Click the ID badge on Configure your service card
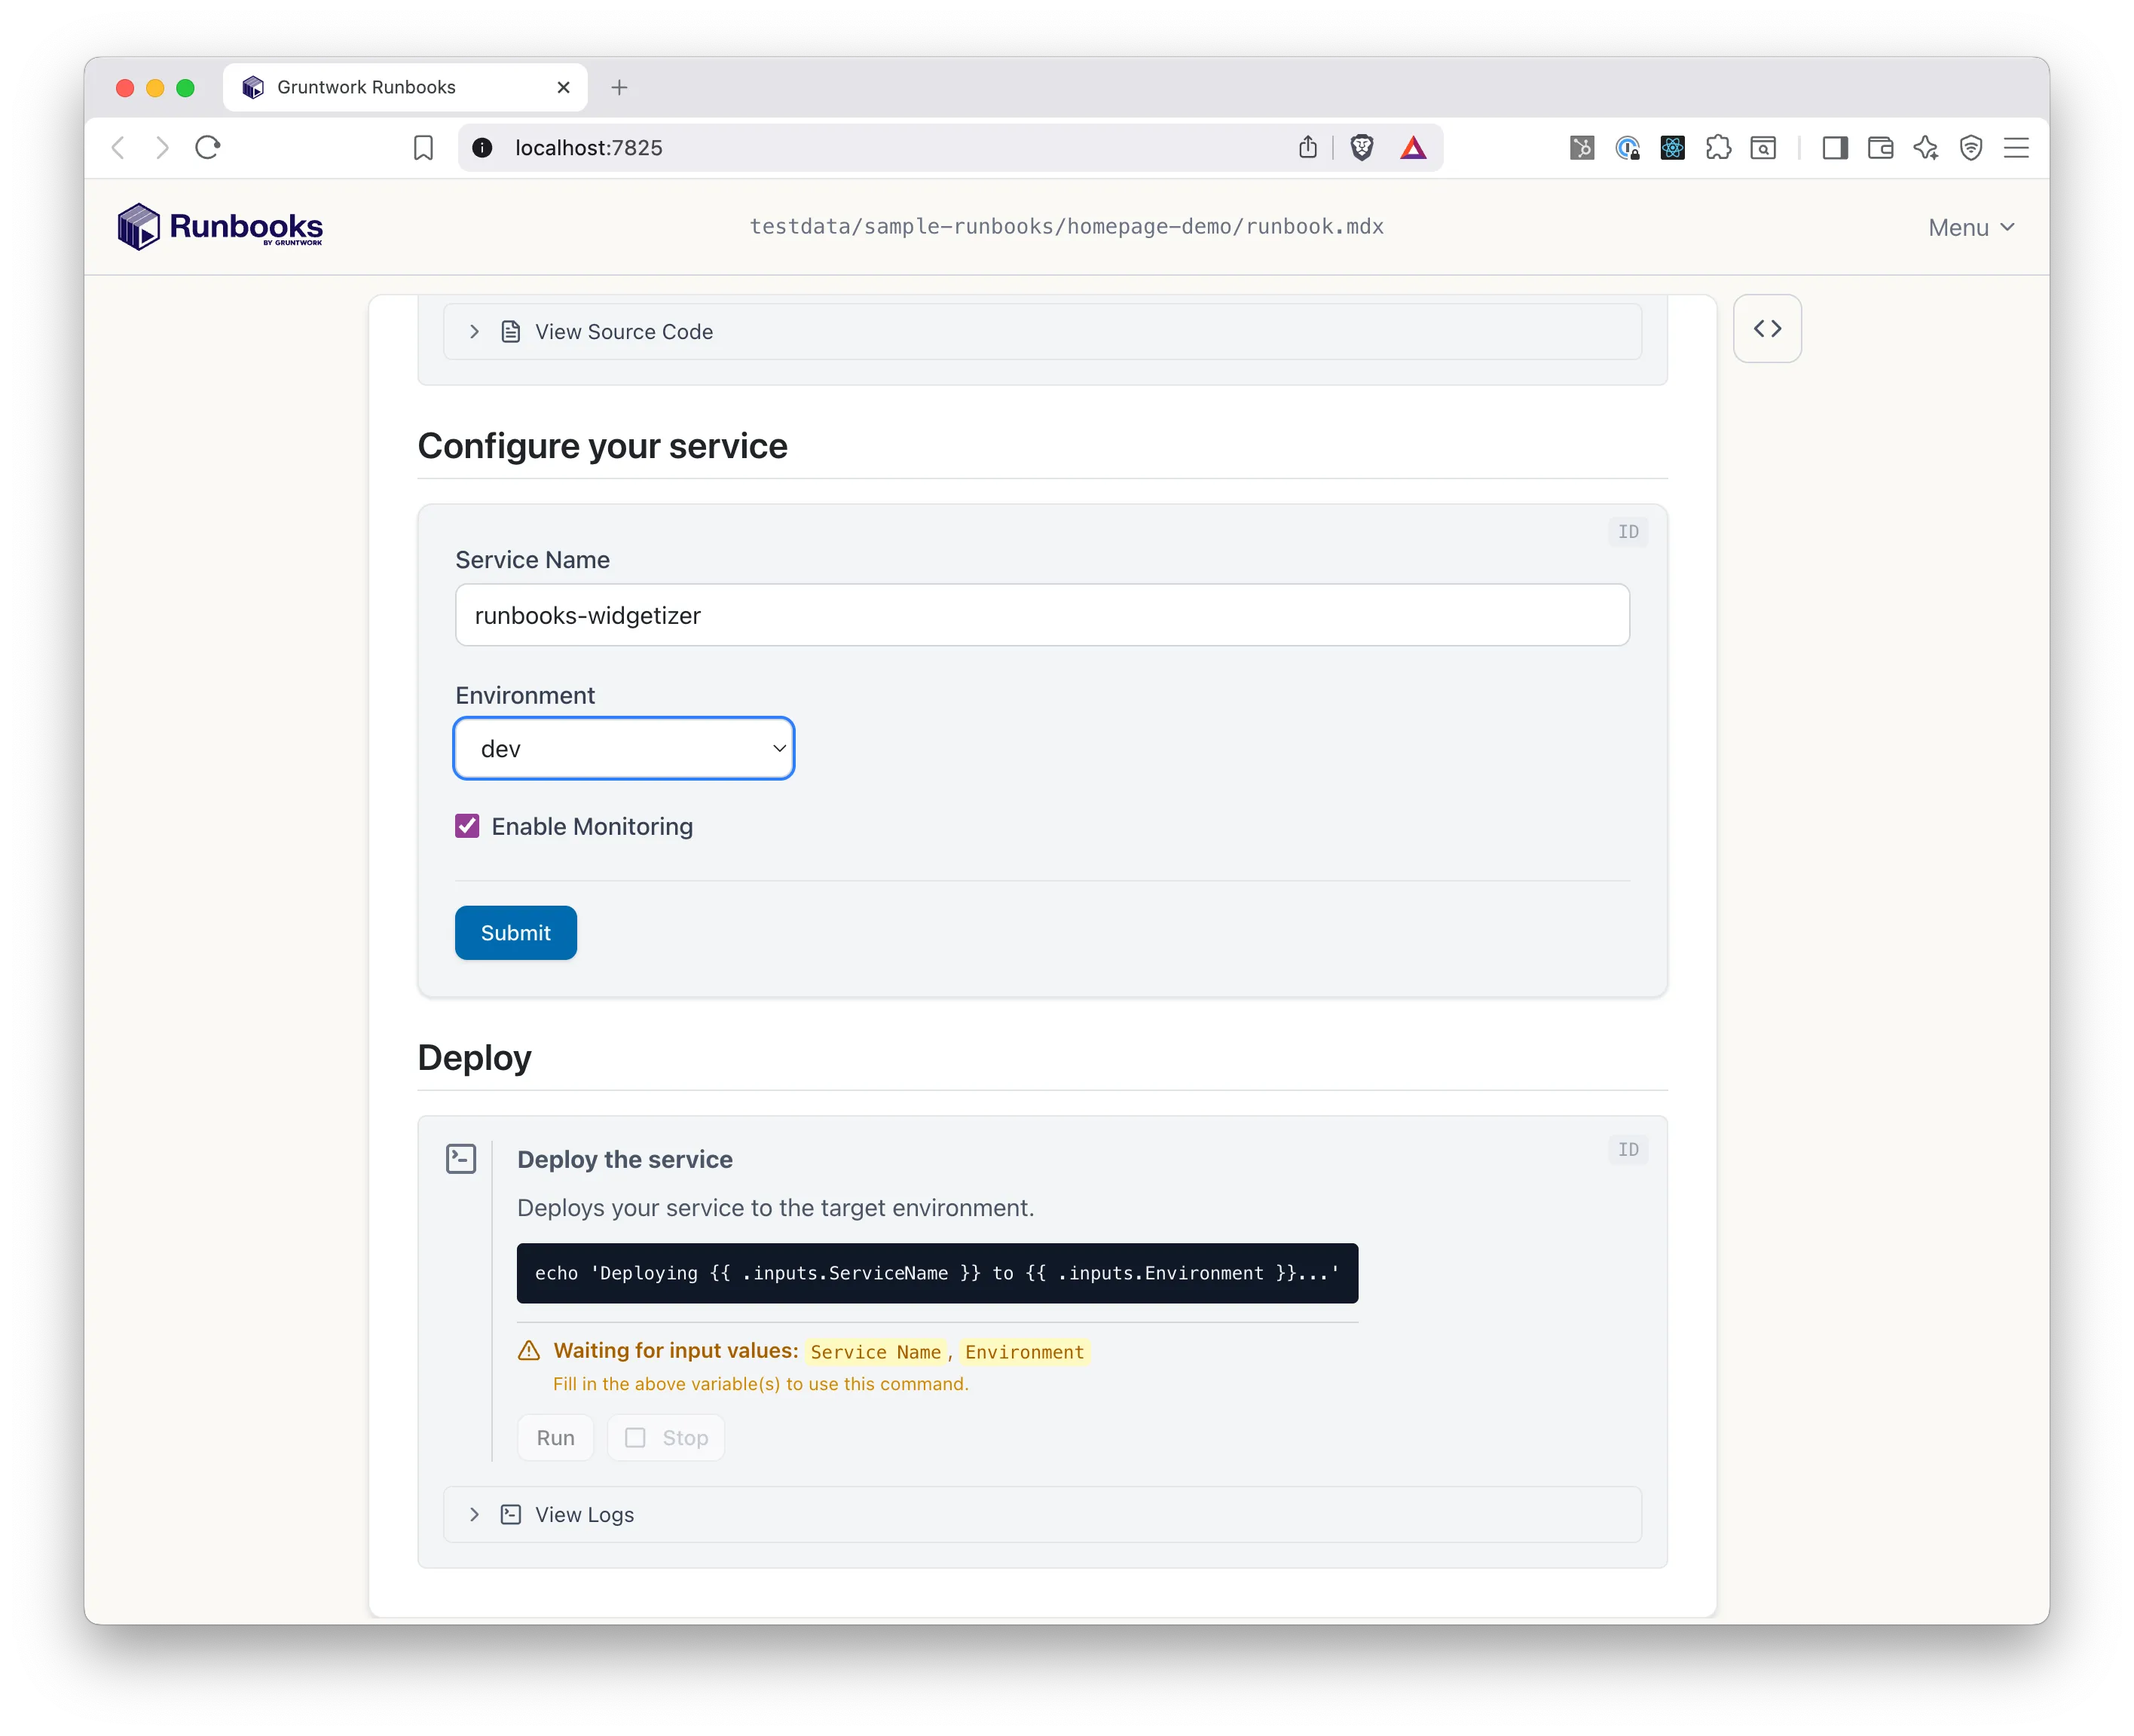The height and width of the screenshot is (1736, 2134). coord(1628,532)
